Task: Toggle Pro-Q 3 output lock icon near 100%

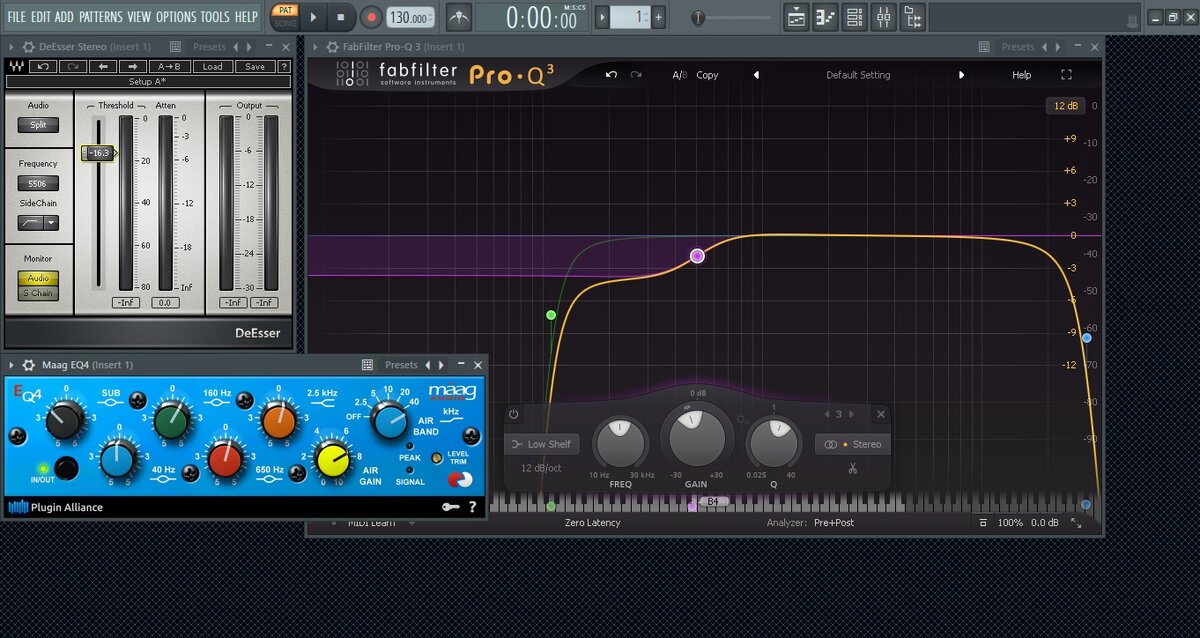Action: pyautogui.click(x=984, y=523)
